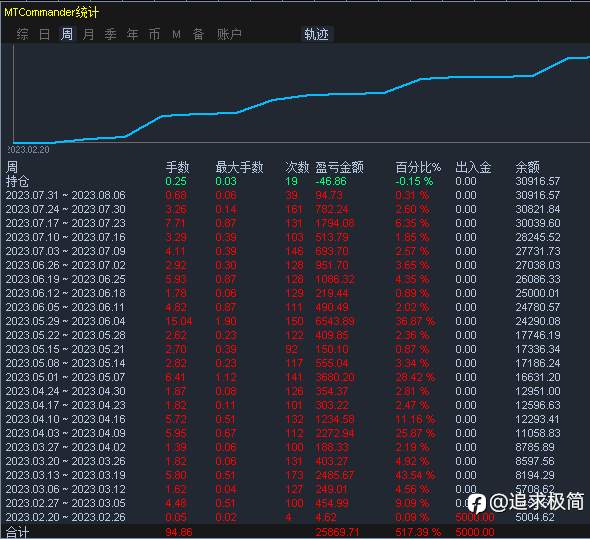Select the week row 2023.03.06 ~ 2023.03.12
The height and width of the screenshot is (539, 590).
[x=283, y=489]
